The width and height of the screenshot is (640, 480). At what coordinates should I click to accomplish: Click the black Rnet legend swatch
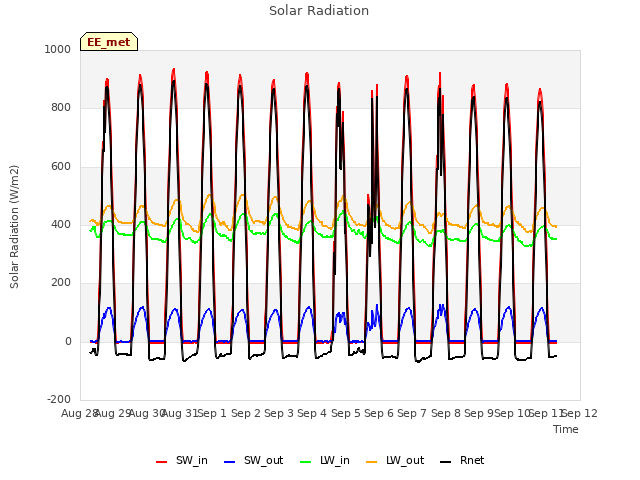tap(446, 462)
